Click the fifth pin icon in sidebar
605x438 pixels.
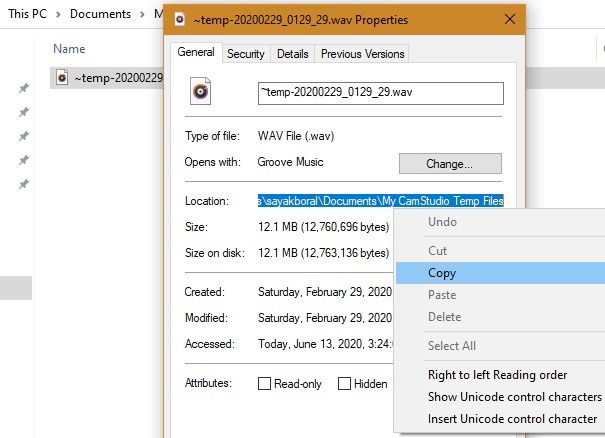point(24,184)
